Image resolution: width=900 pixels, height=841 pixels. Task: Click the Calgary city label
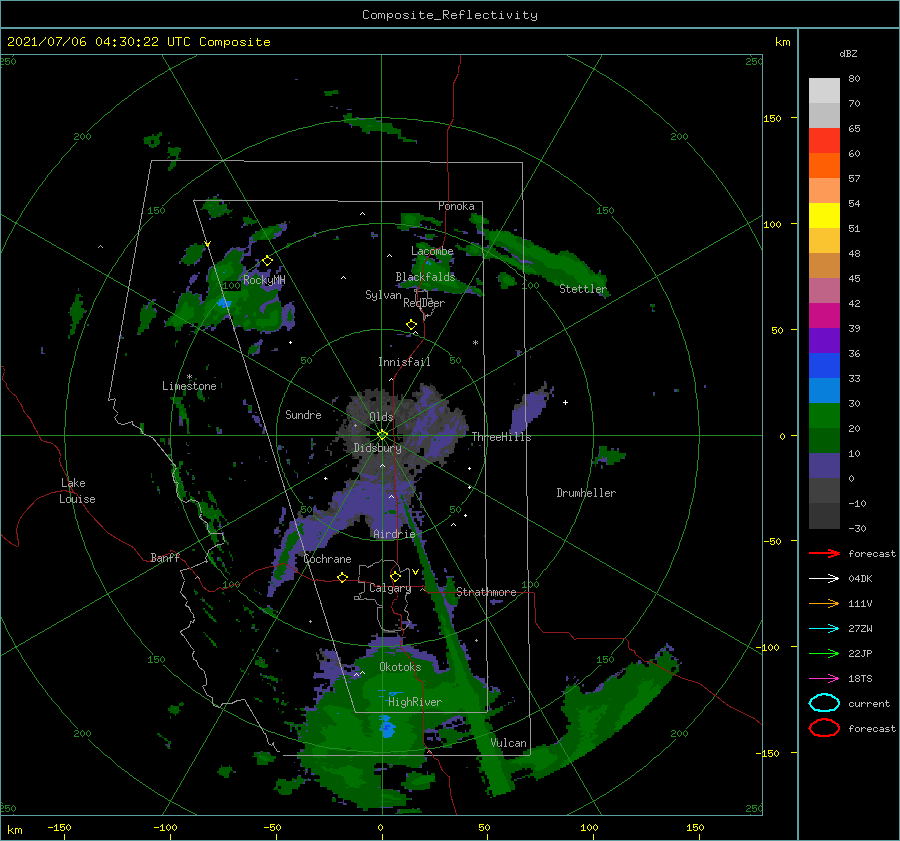(390, 588)
